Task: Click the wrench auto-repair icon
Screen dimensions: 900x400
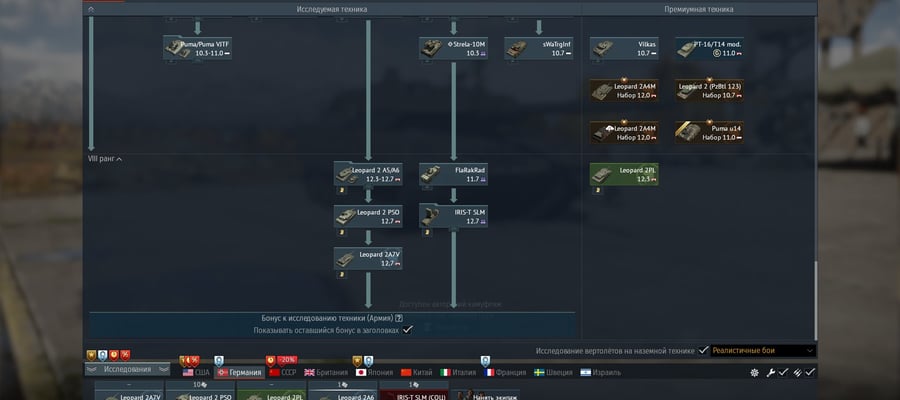Action: (x=771, y=372)
